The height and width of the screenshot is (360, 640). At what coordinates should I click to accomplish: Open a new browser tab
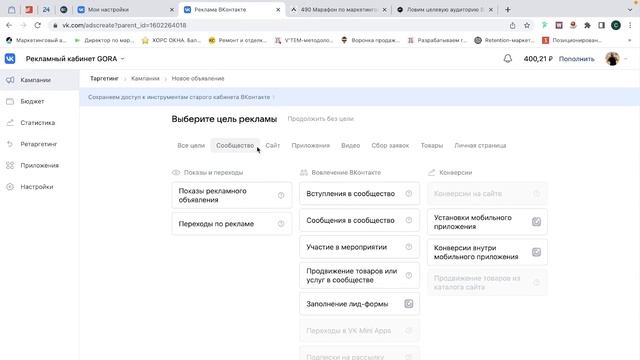[508, 9]
